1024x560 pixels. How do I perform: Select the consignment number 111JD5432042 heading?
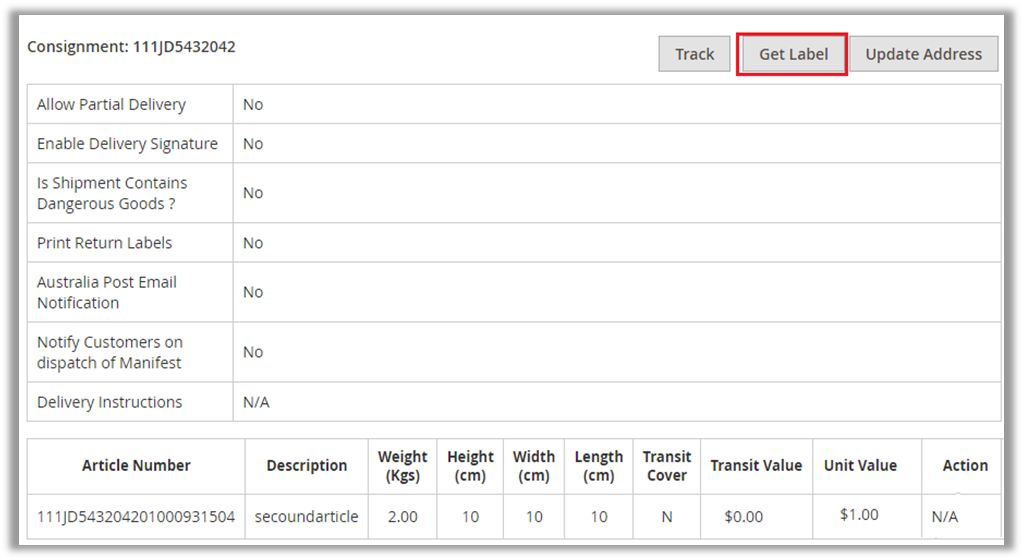(131, 47)
